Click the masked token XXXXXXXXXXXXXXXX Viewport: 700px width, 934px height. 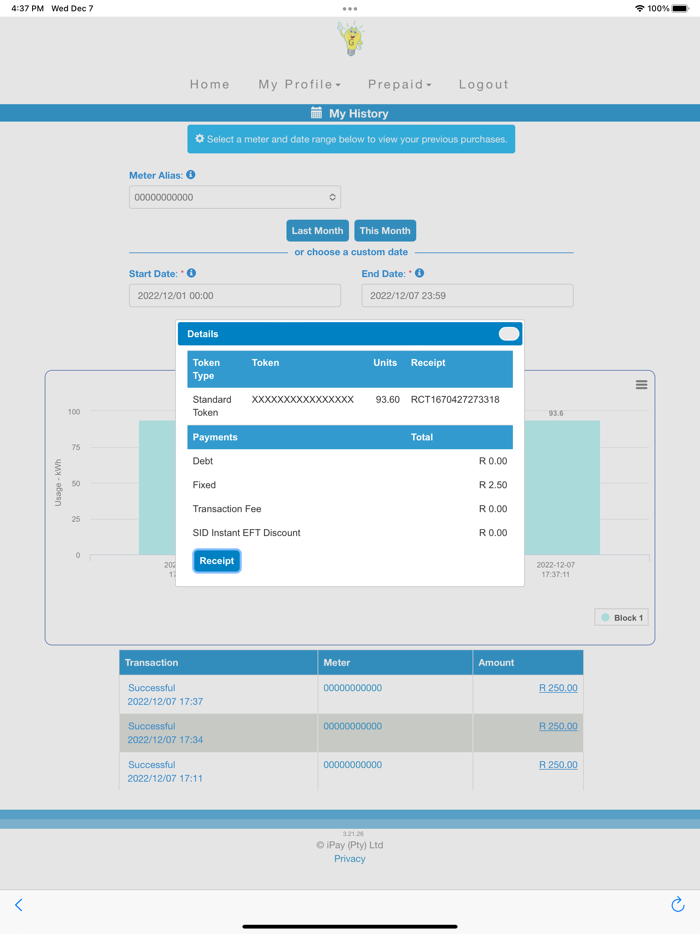pyautogui.click(x=303, y=400)
